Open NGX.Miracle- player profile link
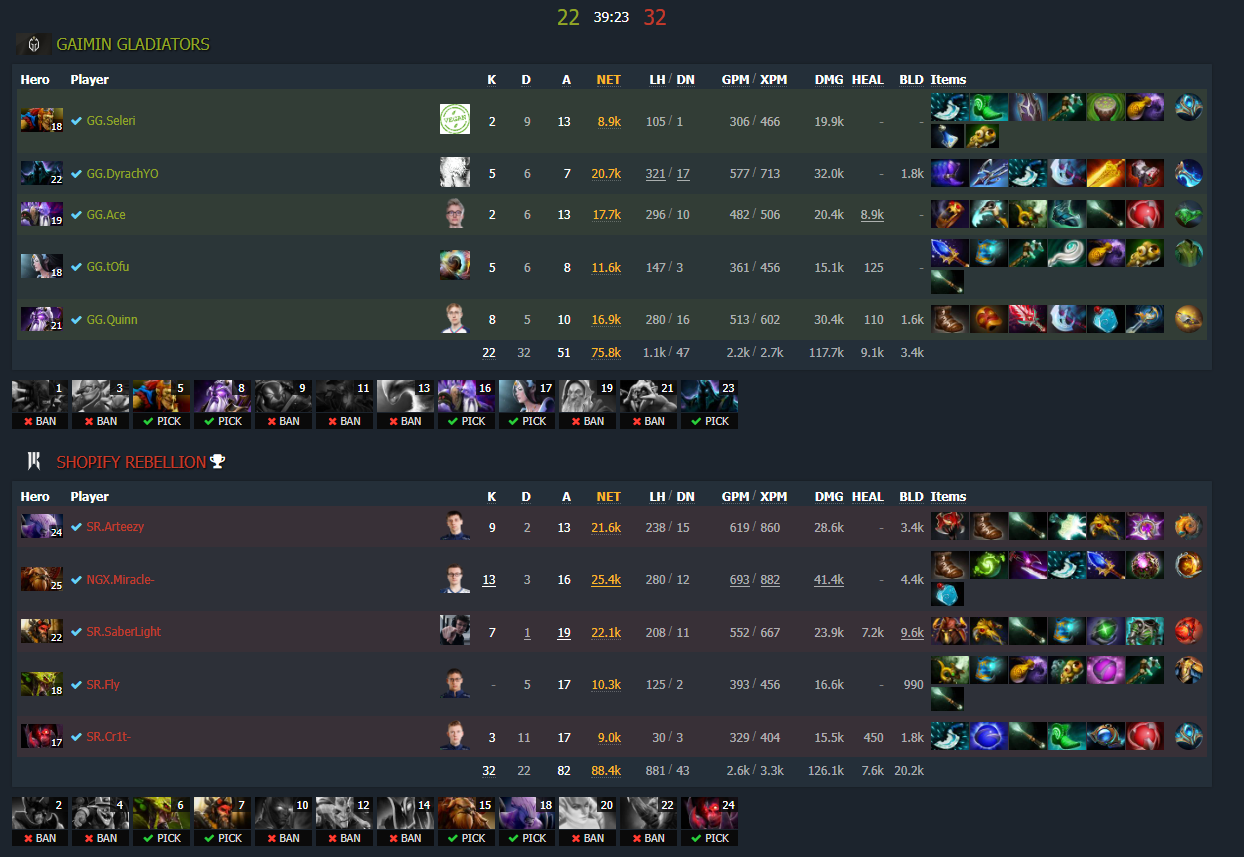Viewport: 1244px width, 857px height. tap(121, 579)
